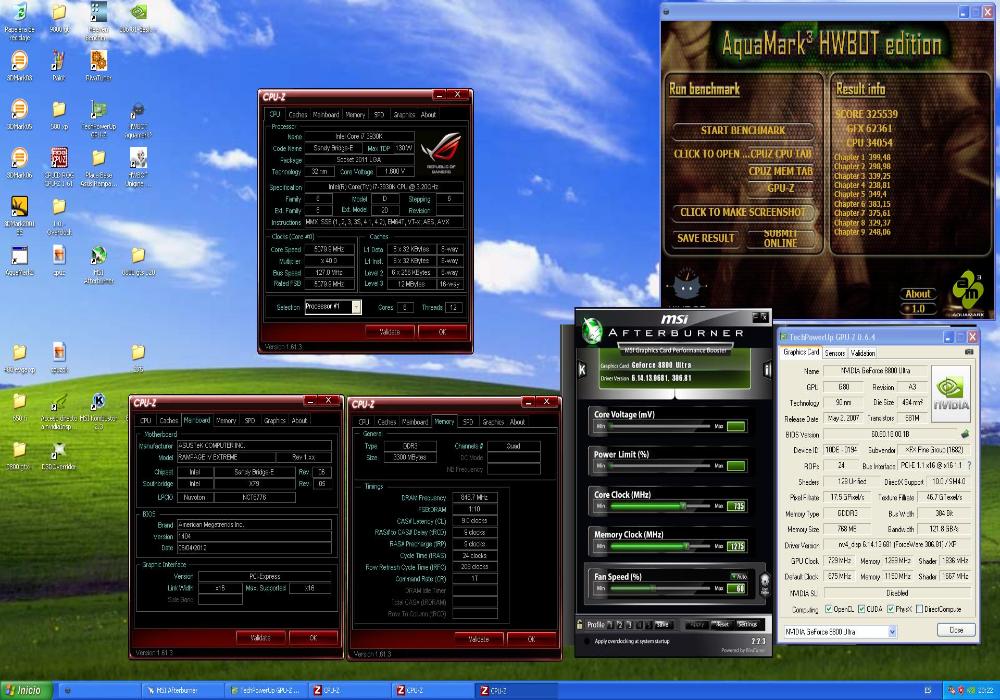Toggle the Fan Speed Auto option

pos(739,576)
